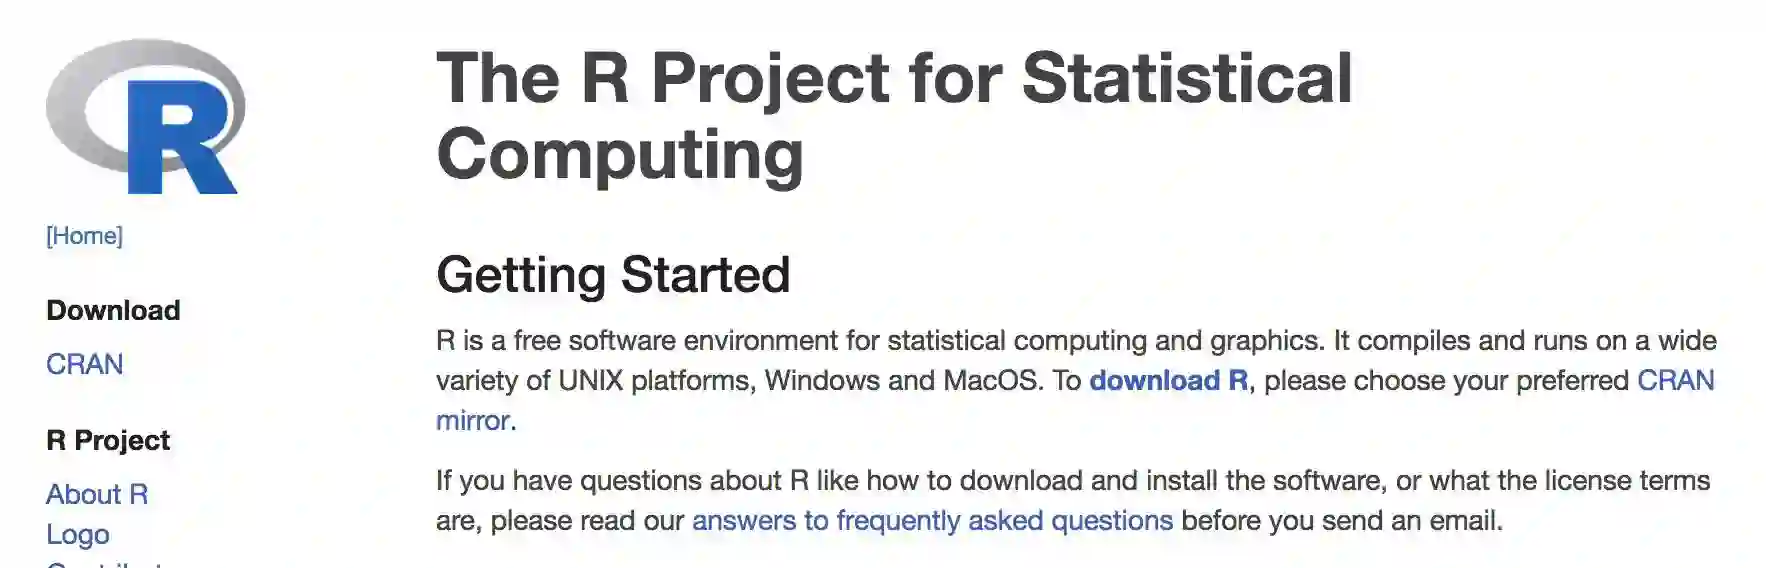Click partially visible link below Logo
Image resolution: width=1766 pixels, height=568 pixels.
click(104, 563)
